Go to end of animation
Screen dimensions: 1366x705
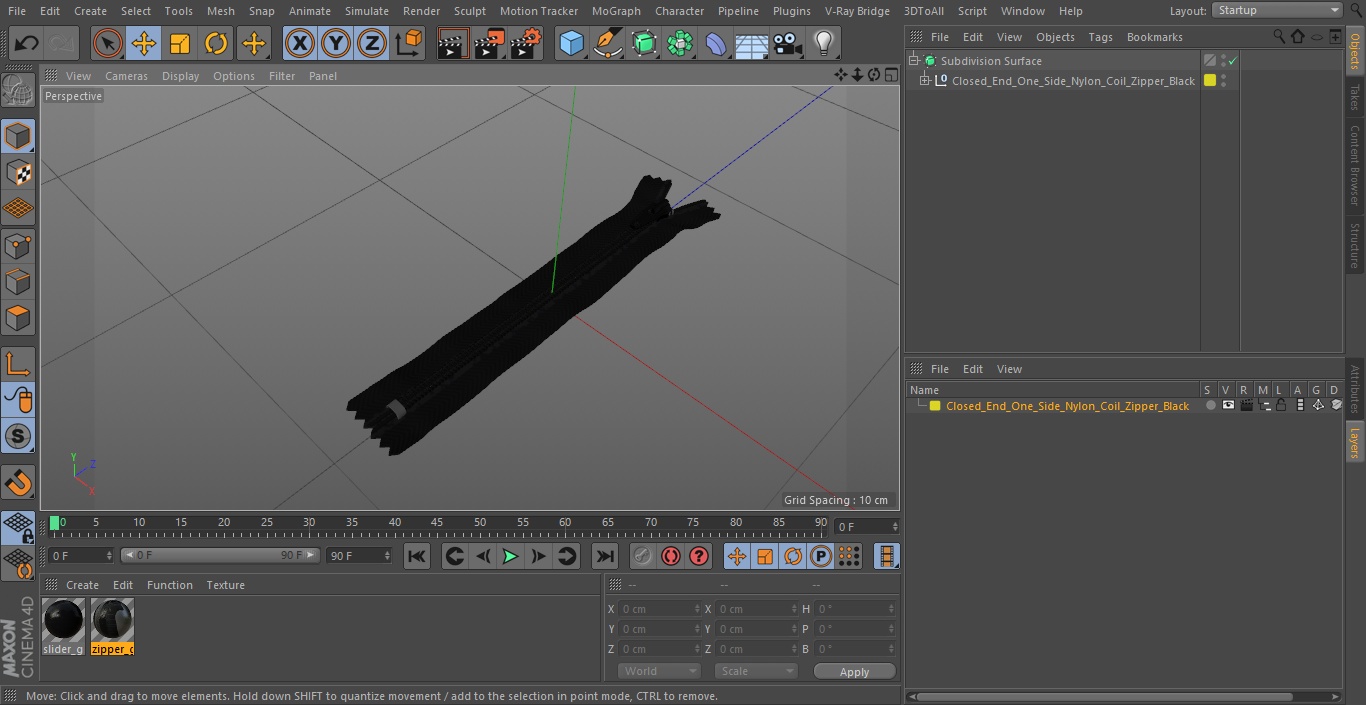[605, 556]
